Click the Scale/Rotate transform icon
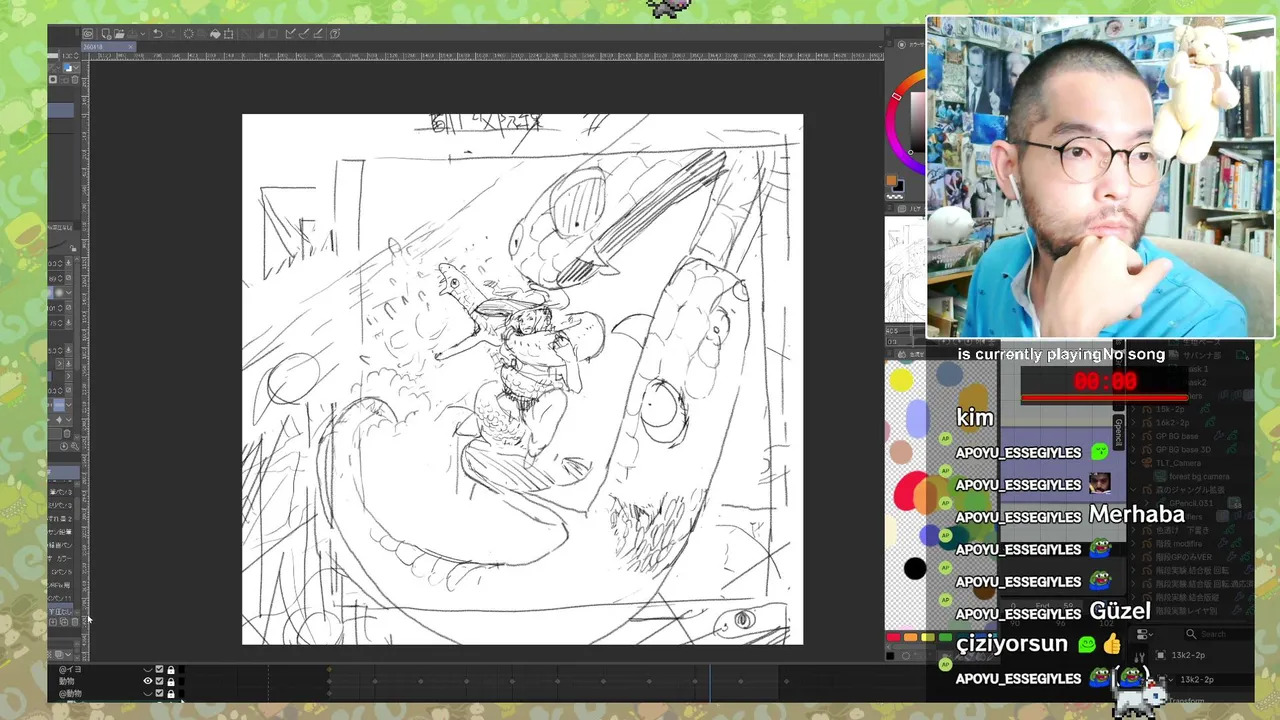 click(228, 34)
